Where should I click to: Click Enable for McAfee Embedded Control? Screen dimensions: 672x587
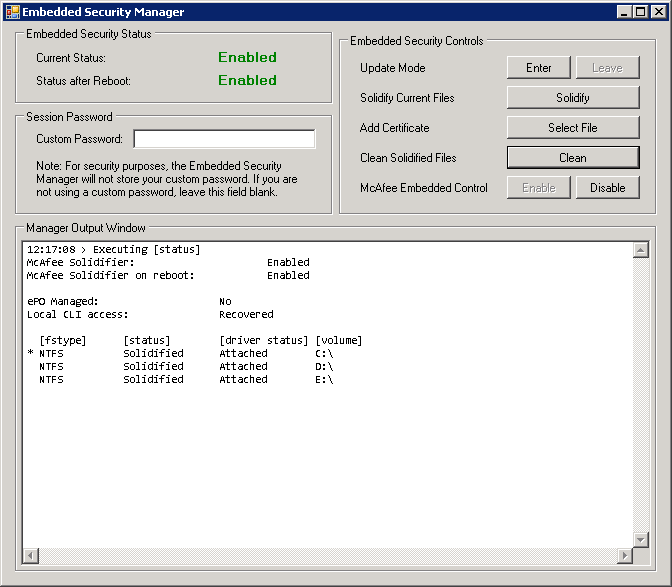(539, 188)
